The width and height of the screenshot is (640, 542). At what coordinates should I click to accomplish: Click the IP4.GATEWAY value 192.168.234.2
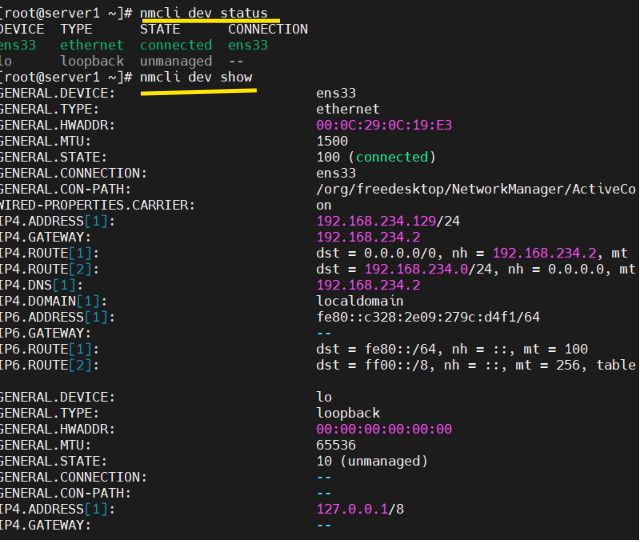pyautogui.click(x=368, y=237)
